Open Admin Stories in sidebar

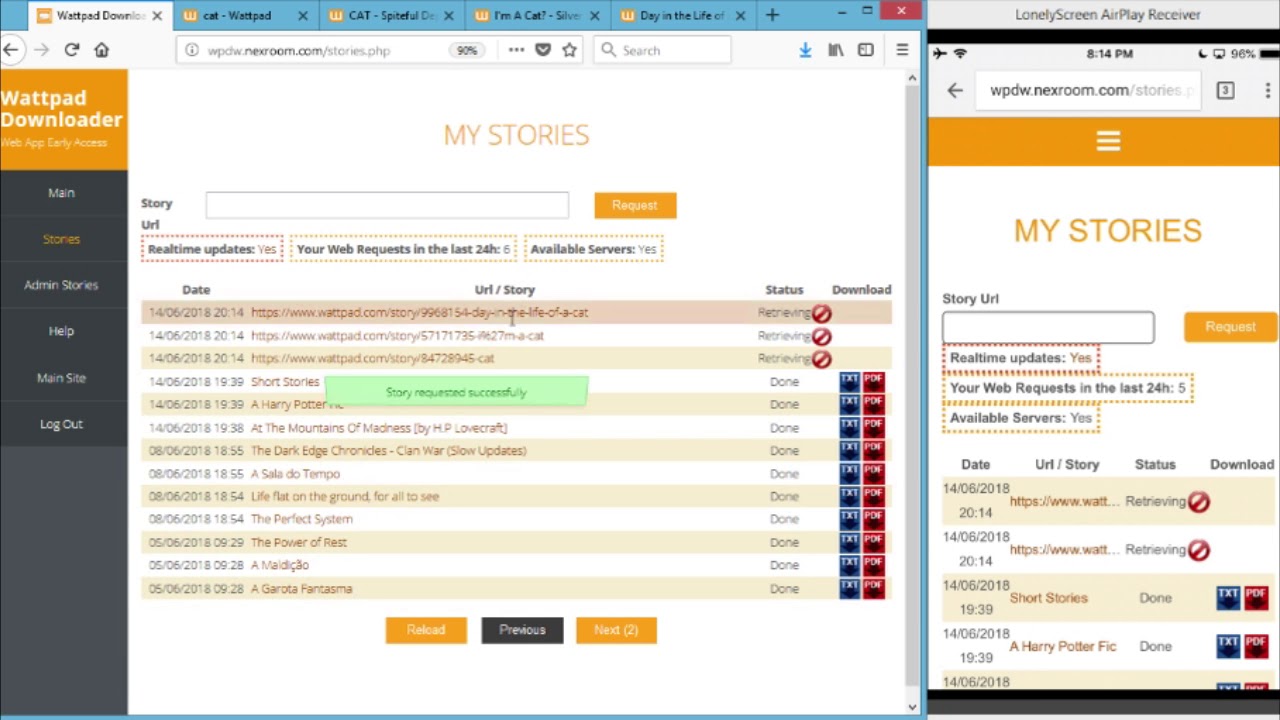point(61,285)
